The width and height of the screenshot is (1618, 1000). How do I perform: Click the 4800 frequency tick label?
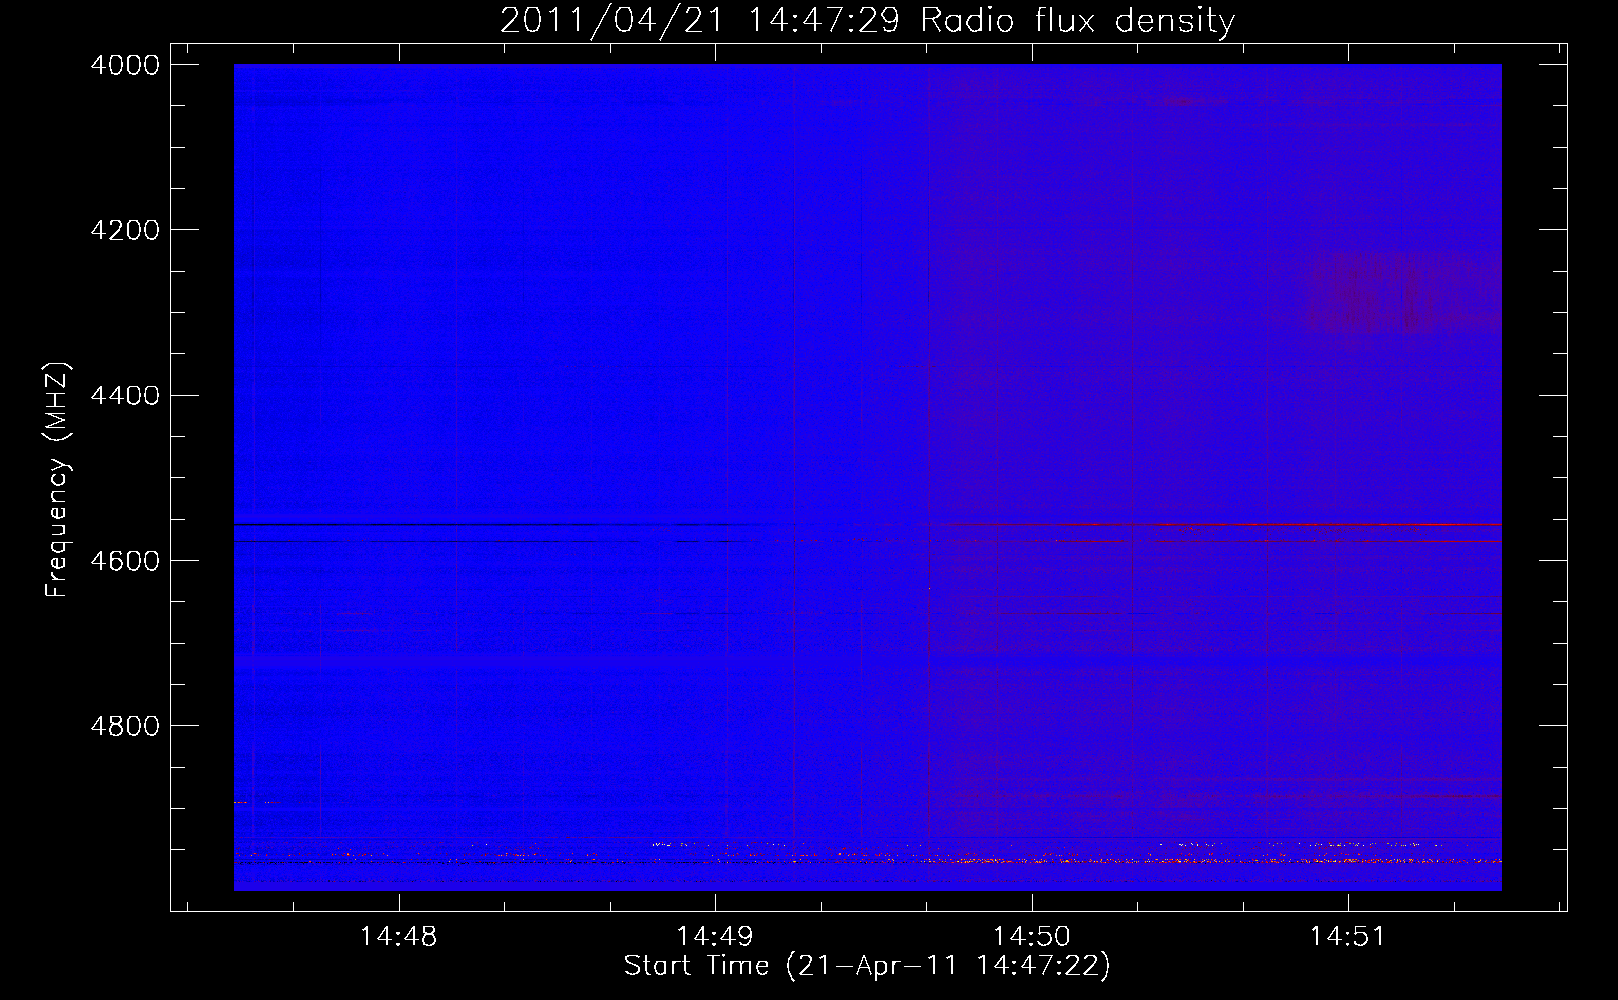pyautogui.click(x=125, y=725)
